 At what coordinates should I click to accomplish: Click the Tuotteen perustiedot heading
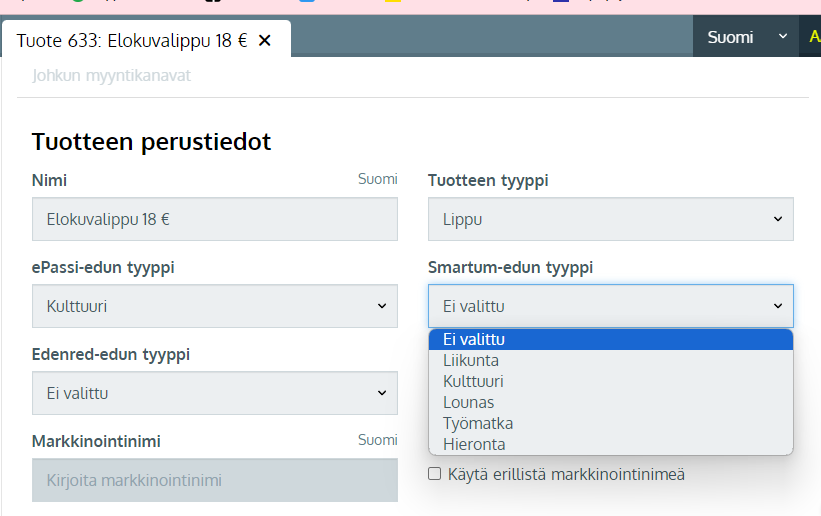coord(151,142)
